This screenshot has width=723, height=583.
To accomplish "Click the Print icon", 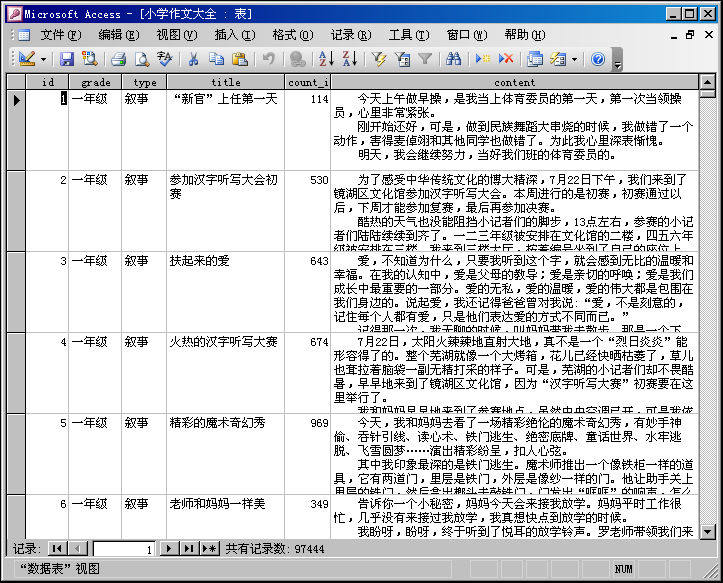I will pyautogui.click(x=119, y=59).
